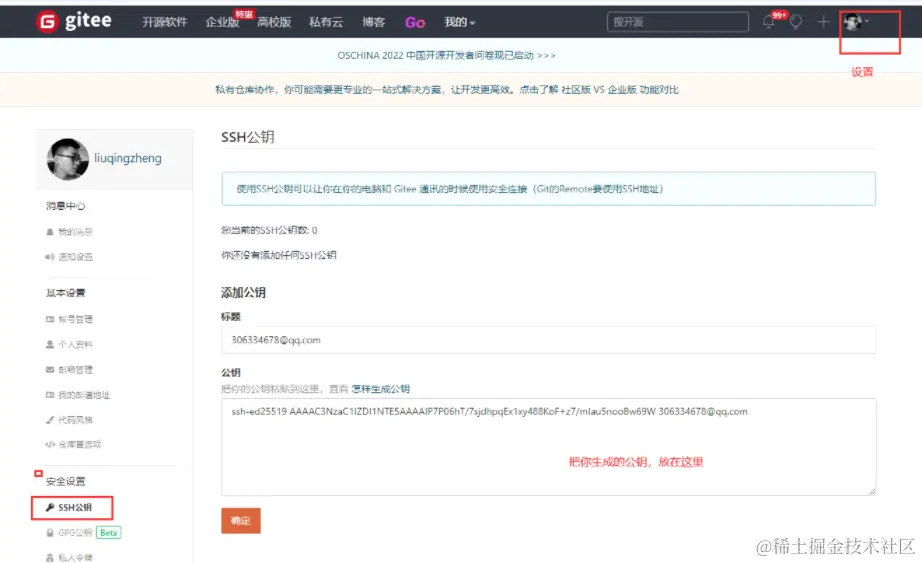Screen dimensions: 922x563
Task: Click the 标题 field containing 306334678@qq.com
Action: tap(549, 340)
